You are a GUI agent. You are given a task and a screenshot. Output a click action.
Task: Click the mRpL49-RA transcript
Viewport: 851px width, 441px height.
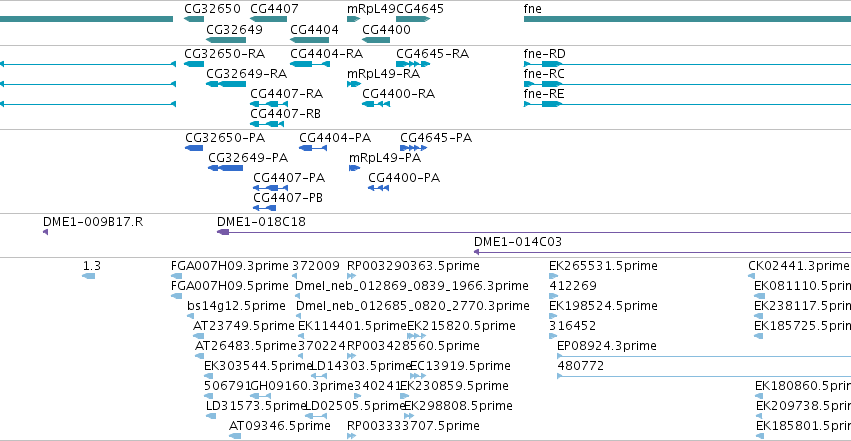(x=354, y=84)
